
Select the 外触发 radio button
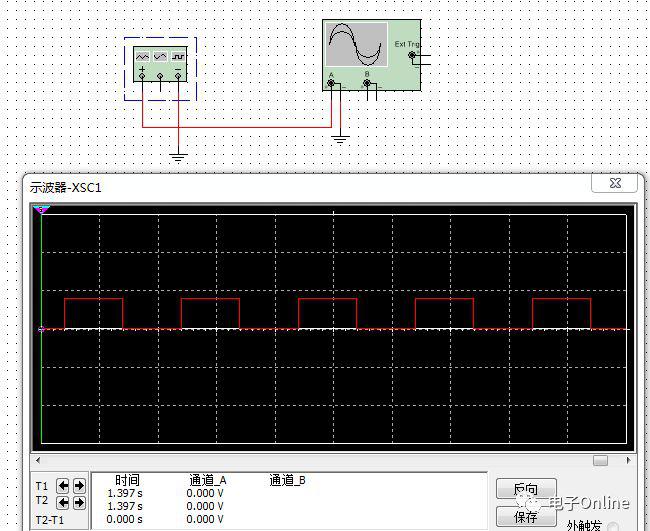(612, 526)
